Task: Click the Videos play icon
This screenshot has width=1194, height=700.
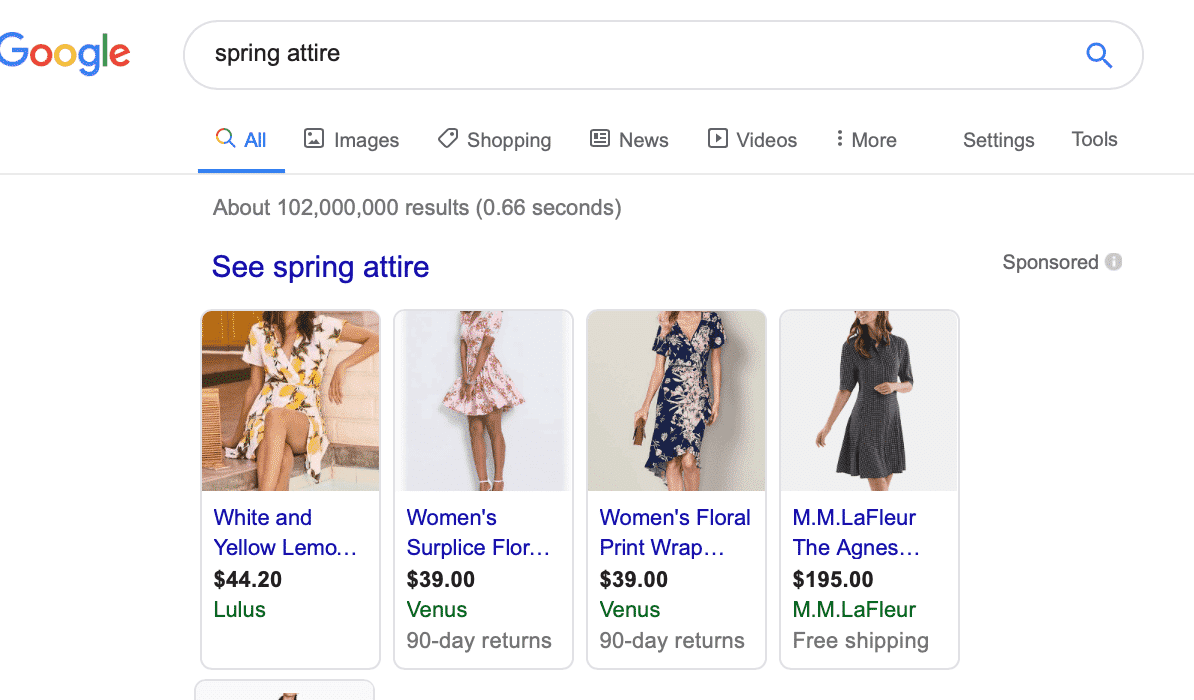Action: [x=717, y=139]
